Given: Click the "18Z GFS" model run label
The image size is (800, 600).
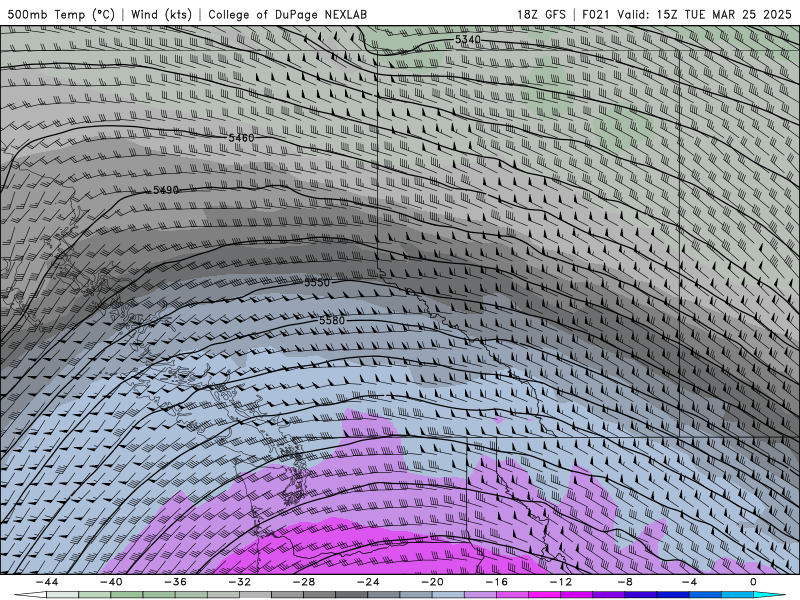Looking at the screenshot, I should tap(541, 14).
